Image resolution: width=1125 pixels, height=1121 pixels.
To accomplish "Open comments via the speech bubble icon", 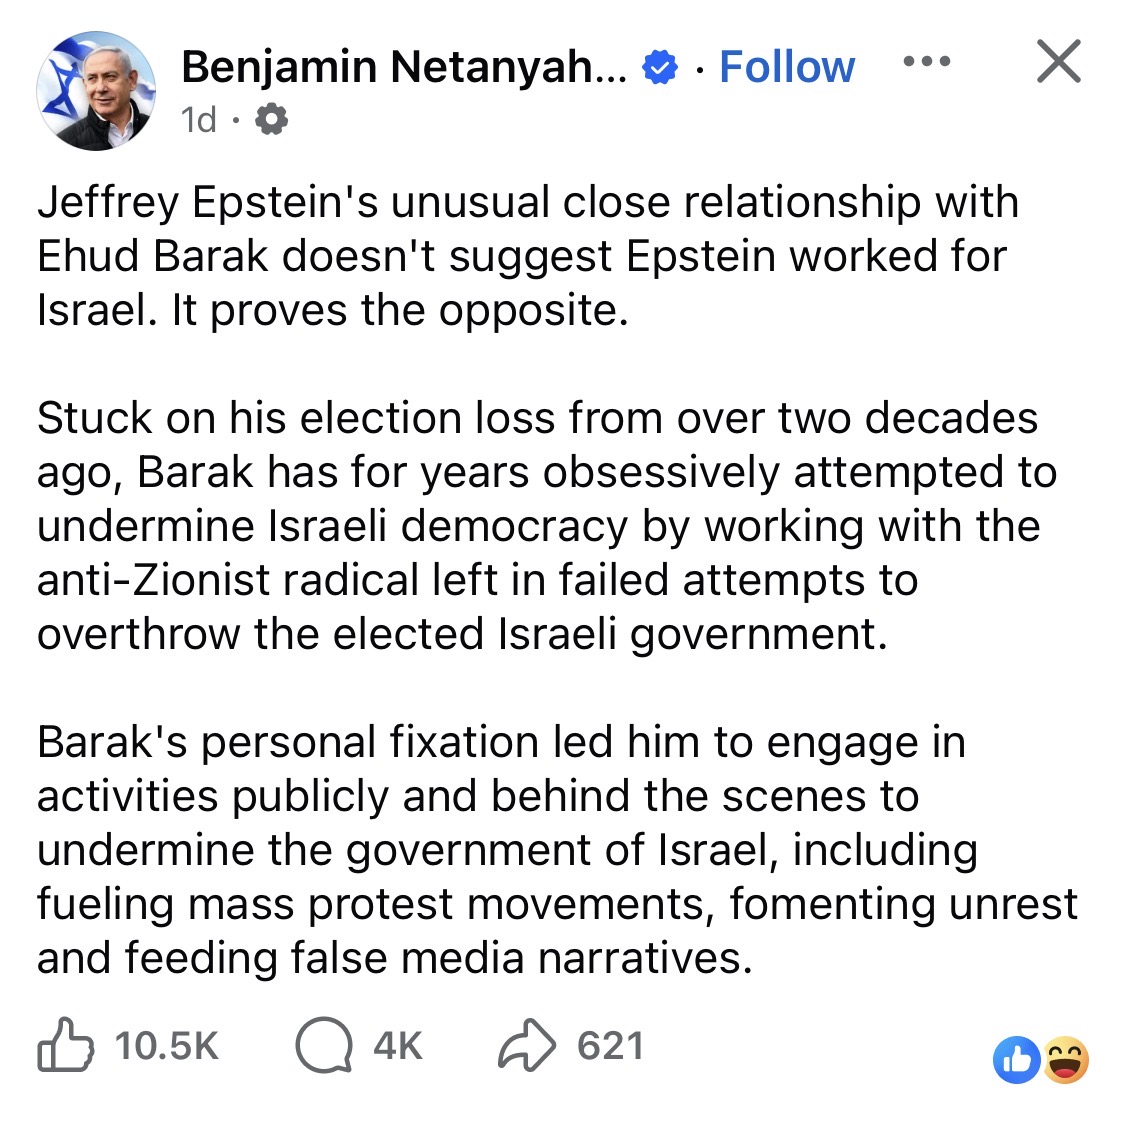I will tap(323, 1045).
